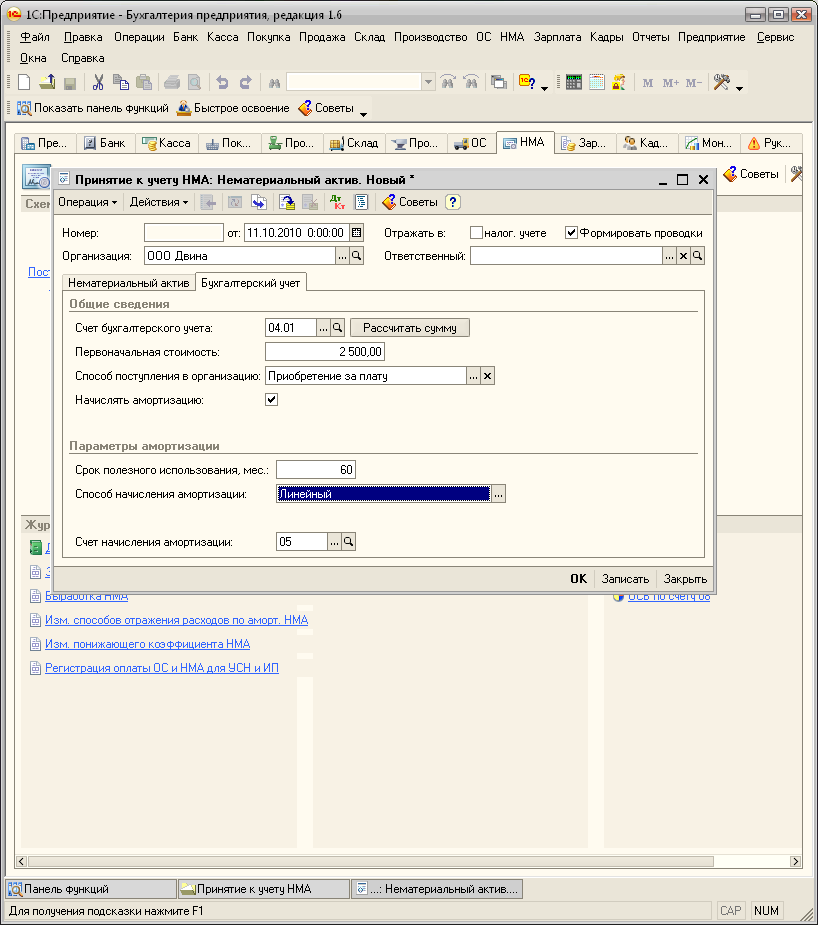Open the Calendar icon in the toolbar
The height and width of the screenshot is (925, 818).
coord(596,82)
